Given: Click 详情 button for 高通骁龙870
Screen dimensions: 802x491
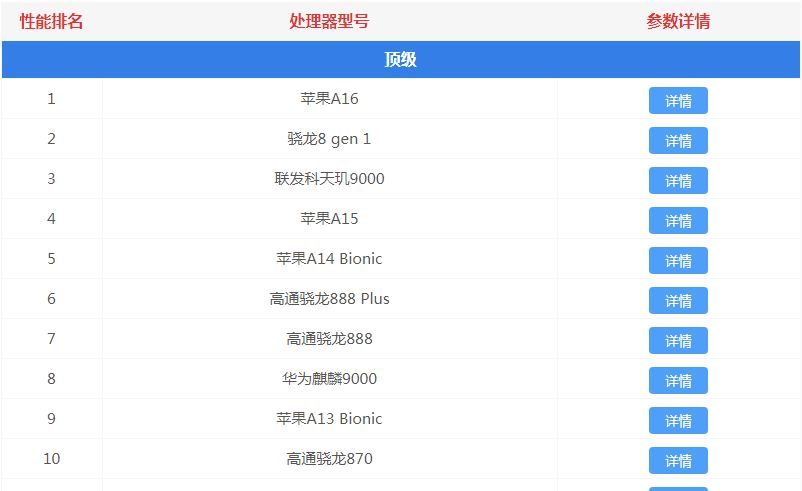Looking at the screenshot, I should pyautogui.click(x=678, y=461).
